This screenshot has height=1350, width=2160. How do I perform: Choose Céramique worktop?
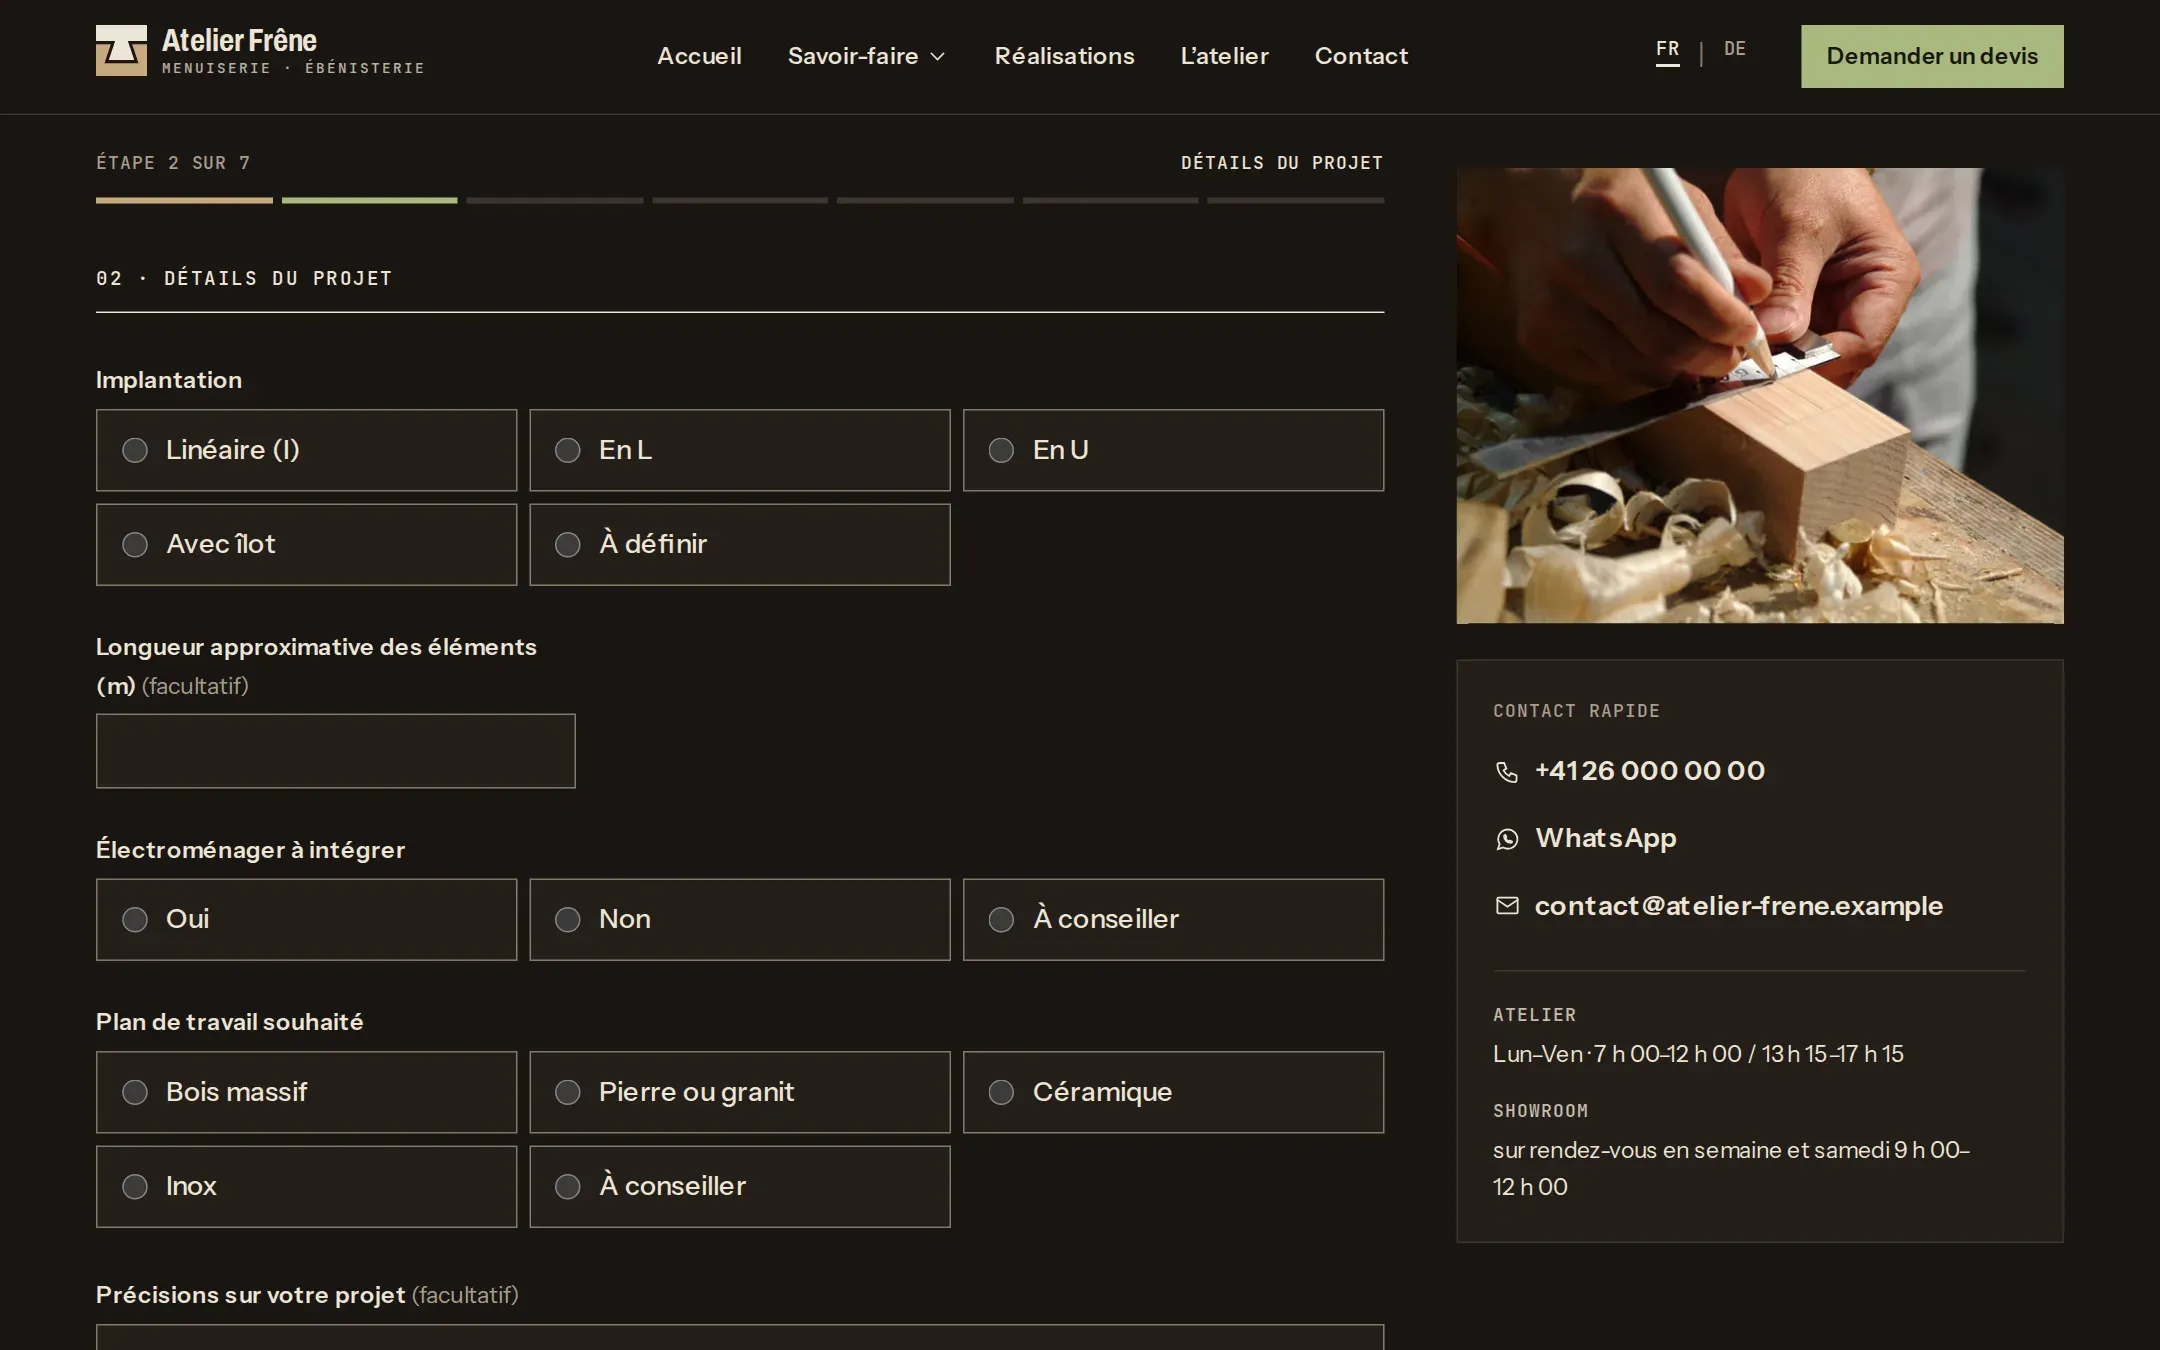(1173, 1092)
